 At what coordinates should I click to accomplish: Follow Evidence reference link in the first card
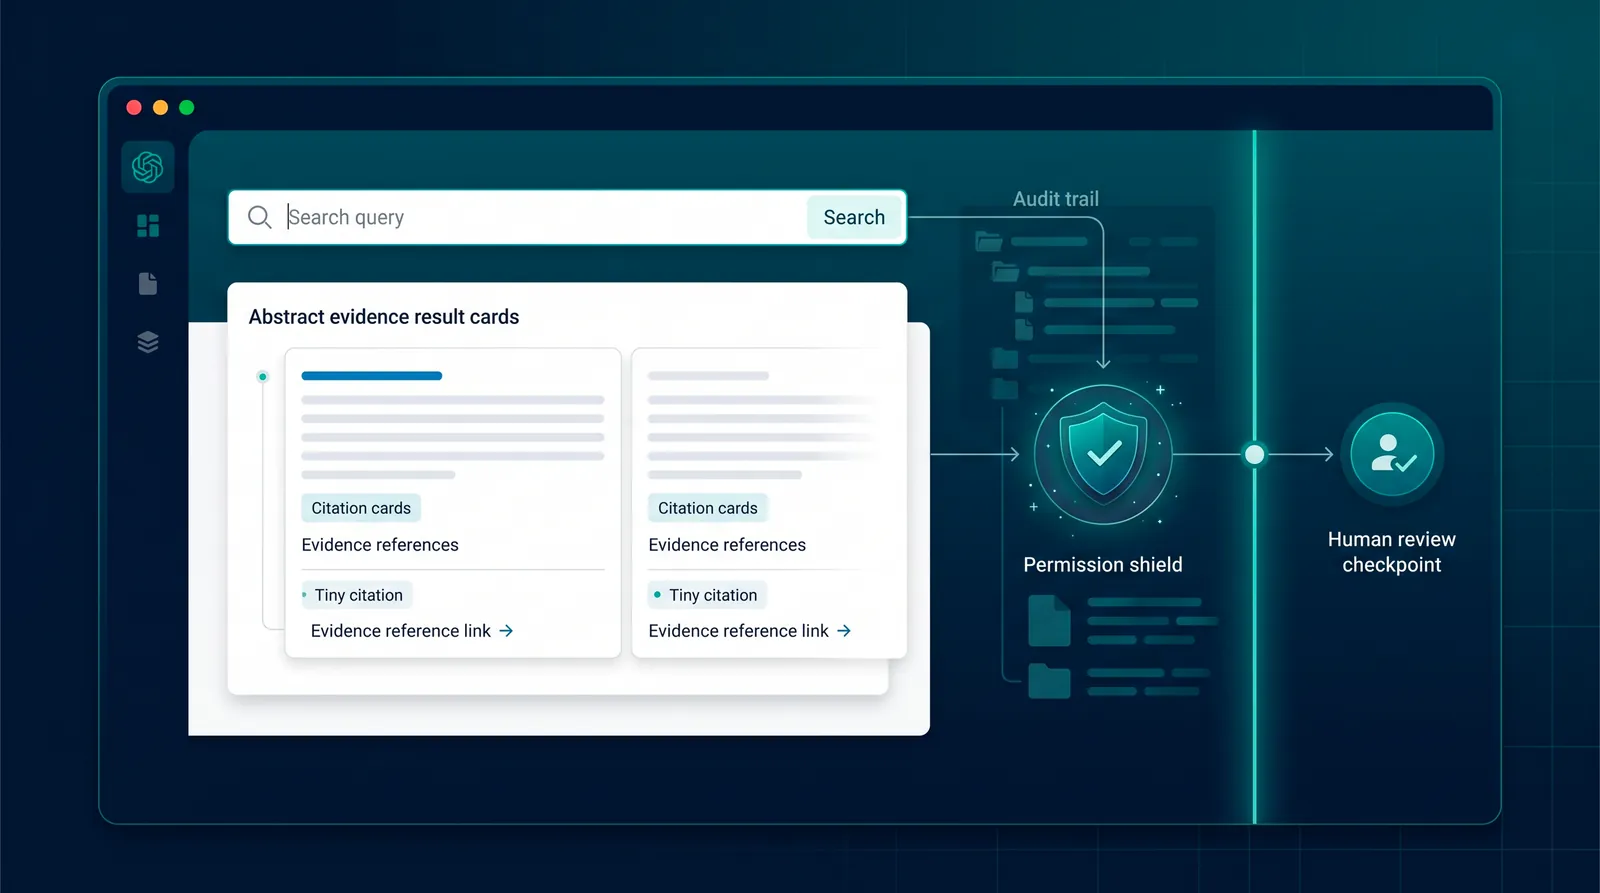[x=401, y=631]
